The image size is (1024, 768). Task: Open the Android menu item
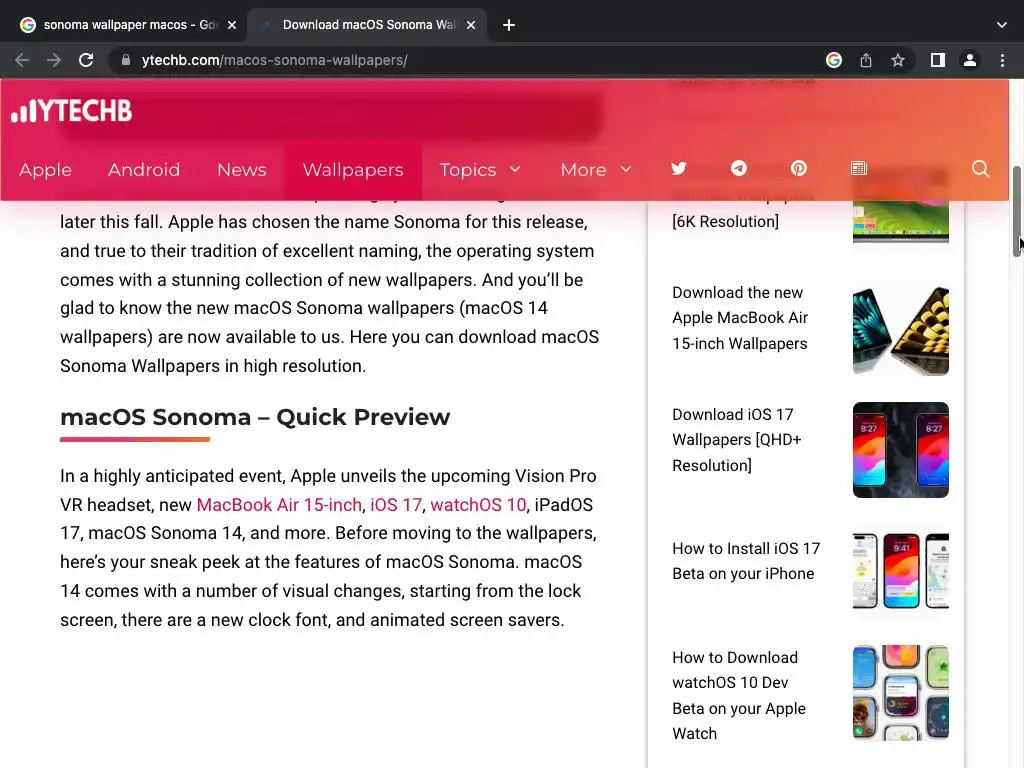pos(144,170)
